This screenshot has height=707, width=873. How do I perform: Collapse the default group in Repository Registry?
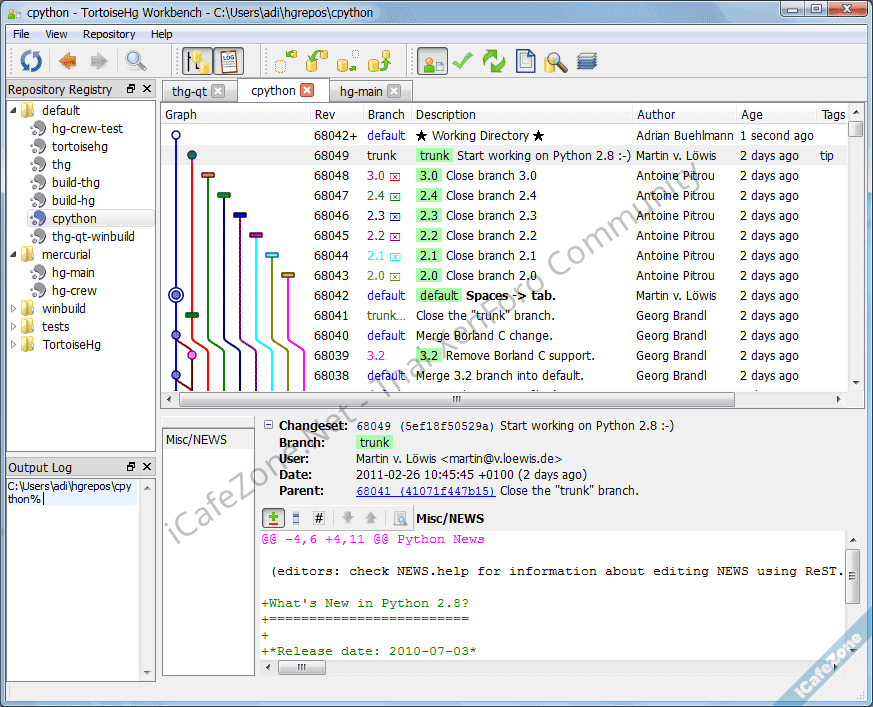click(x=14, y=111)
